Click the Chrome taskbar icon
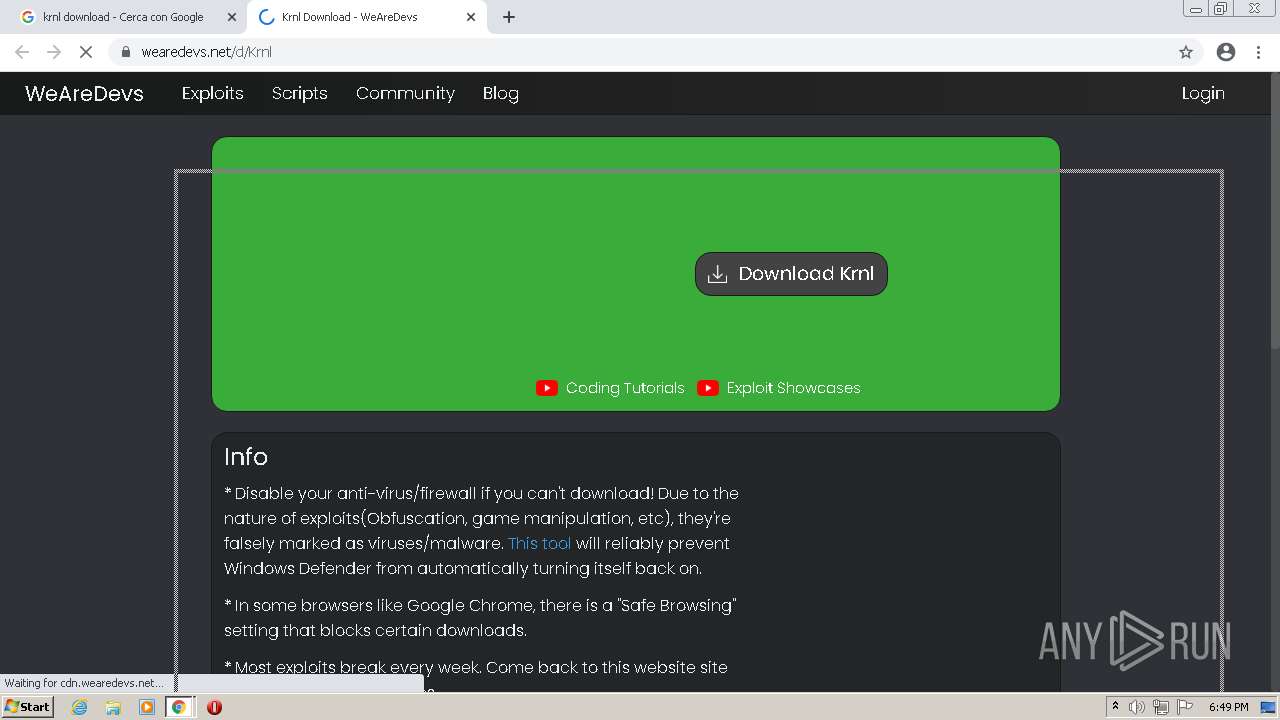Viewport: 1280px width, 720px height. click(179, 707)
